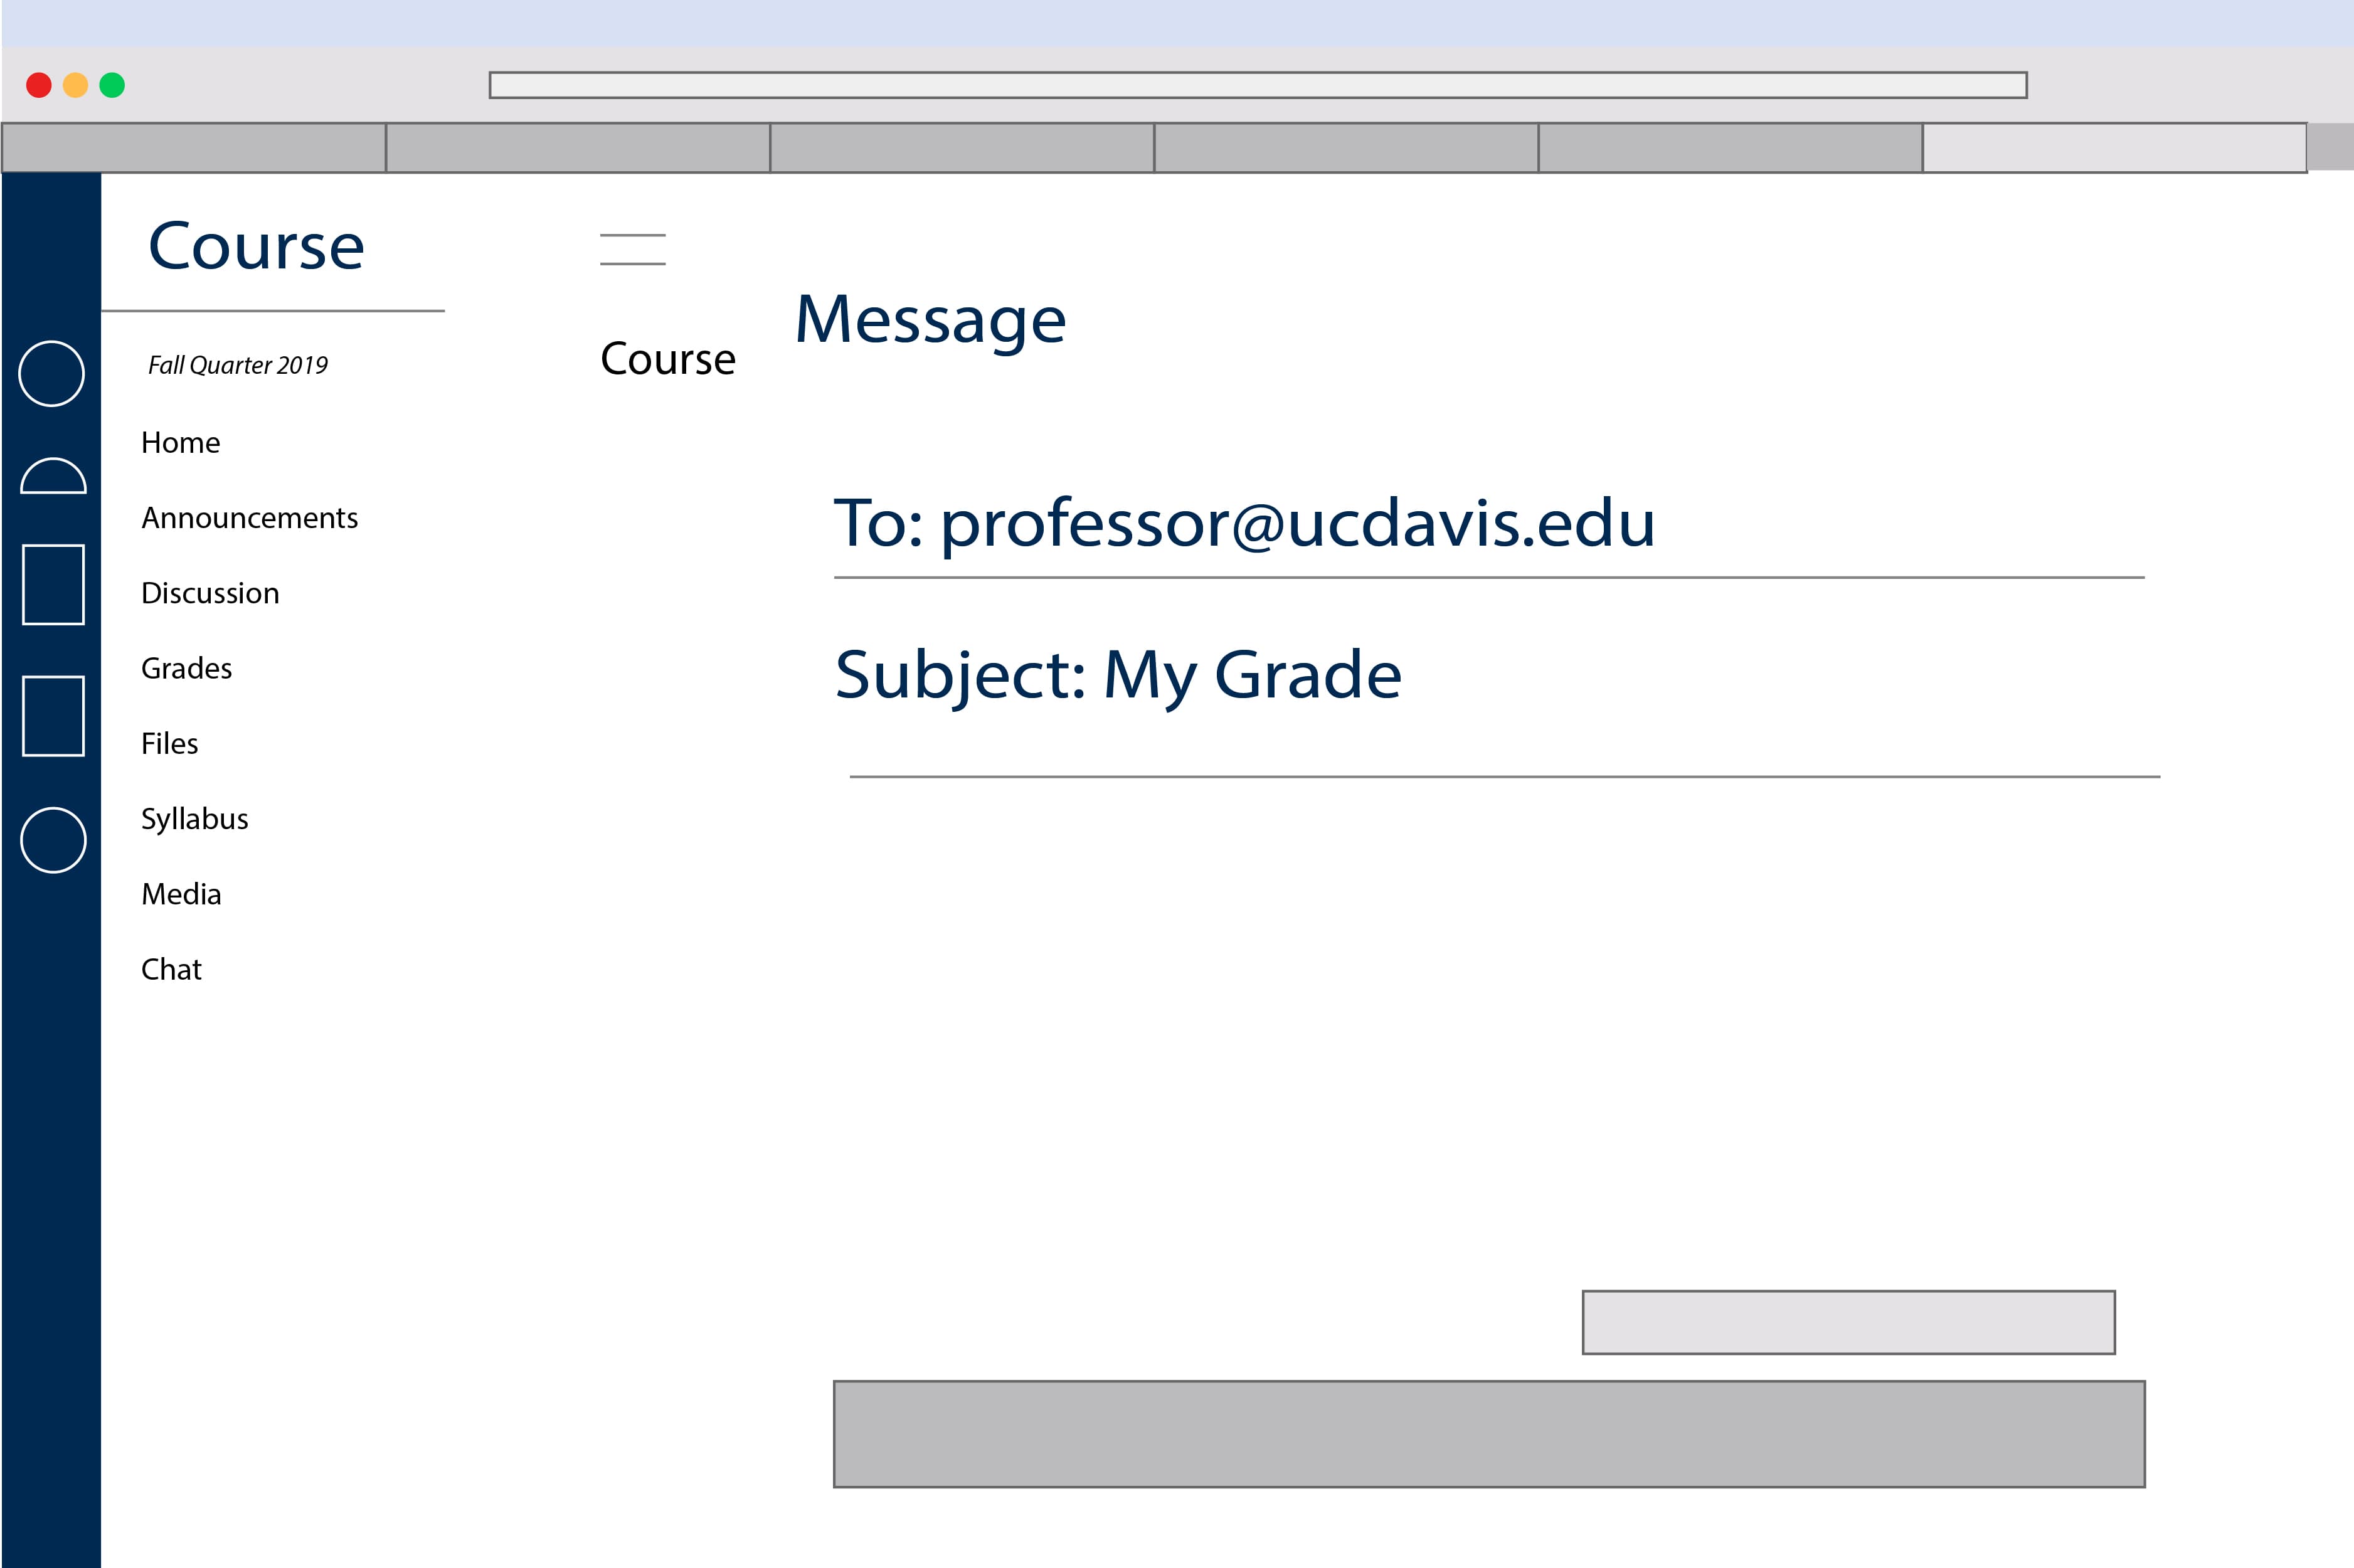Edit the Subject: My Grade field
2354x1568 pixels.
[1118, 675]
